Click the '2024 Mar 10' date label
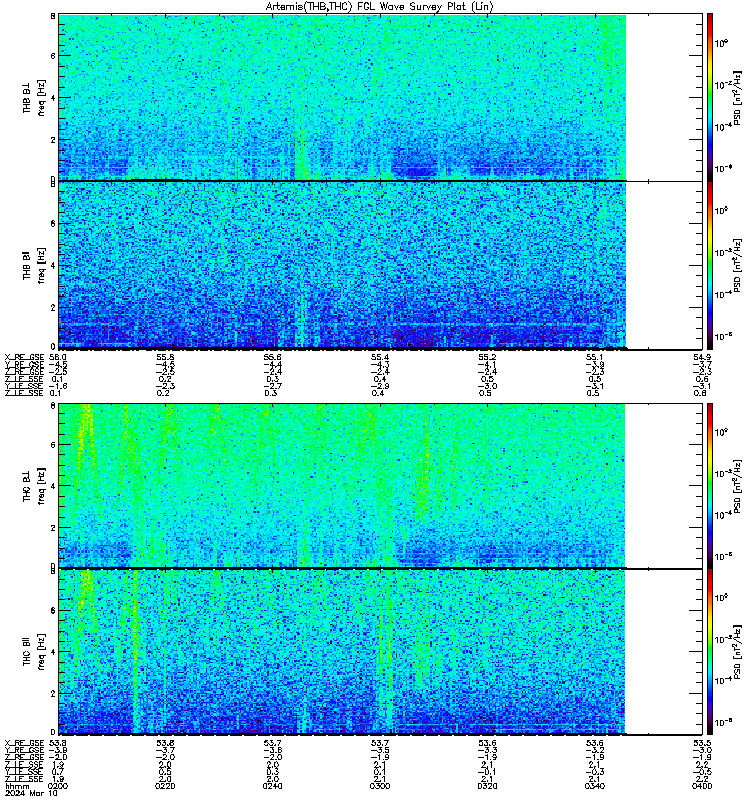Viewport: 750px width, 800px height. (x=31, y=794)
